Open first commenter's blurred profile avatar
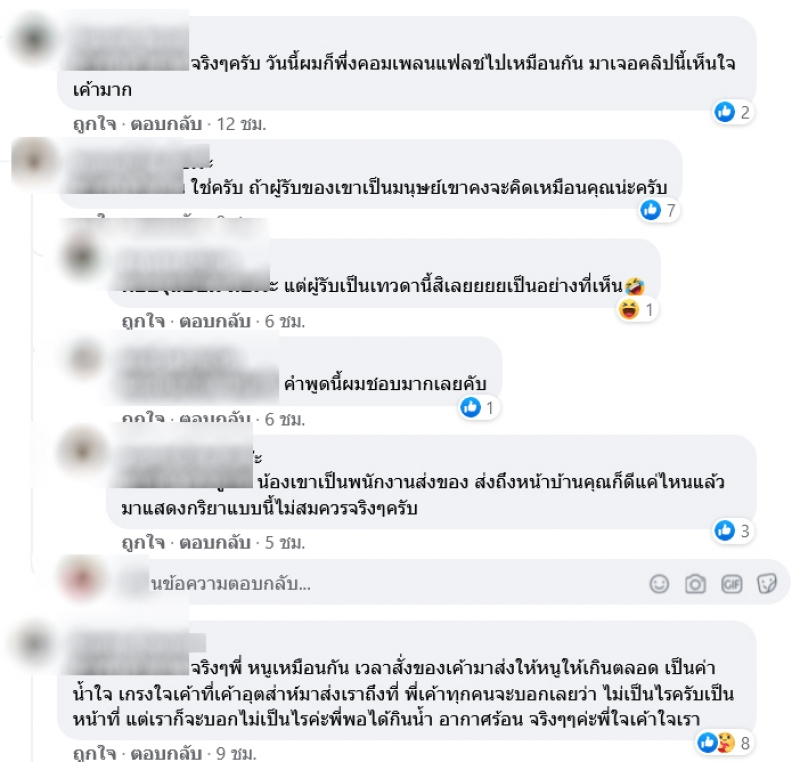800x762 pixels. point(32,39)
